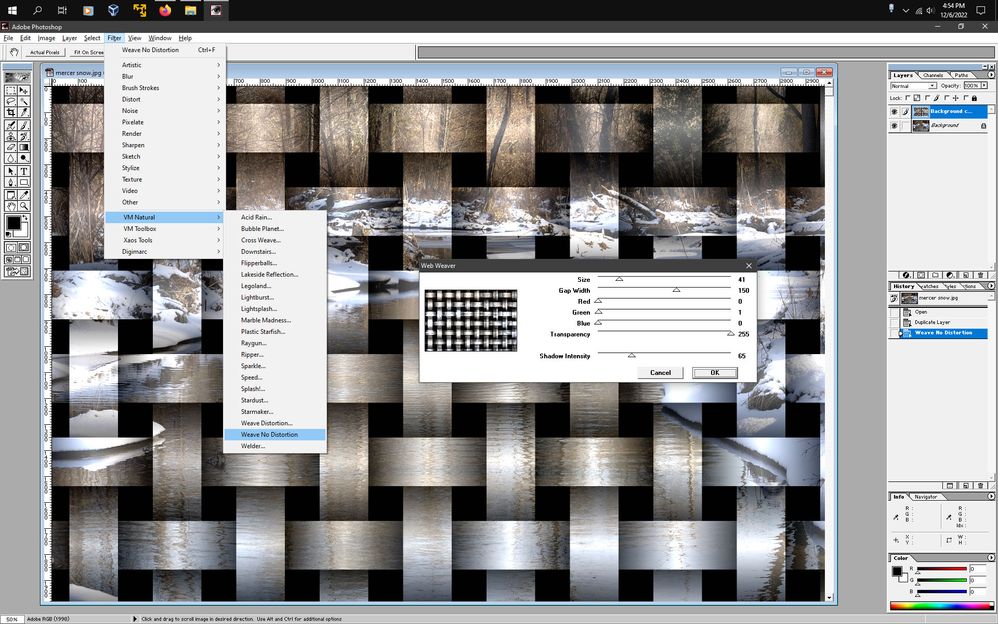Open the Layers panel options menu
Image resolution: width=998 pixels, height=624 pixels.
point(990,75)
